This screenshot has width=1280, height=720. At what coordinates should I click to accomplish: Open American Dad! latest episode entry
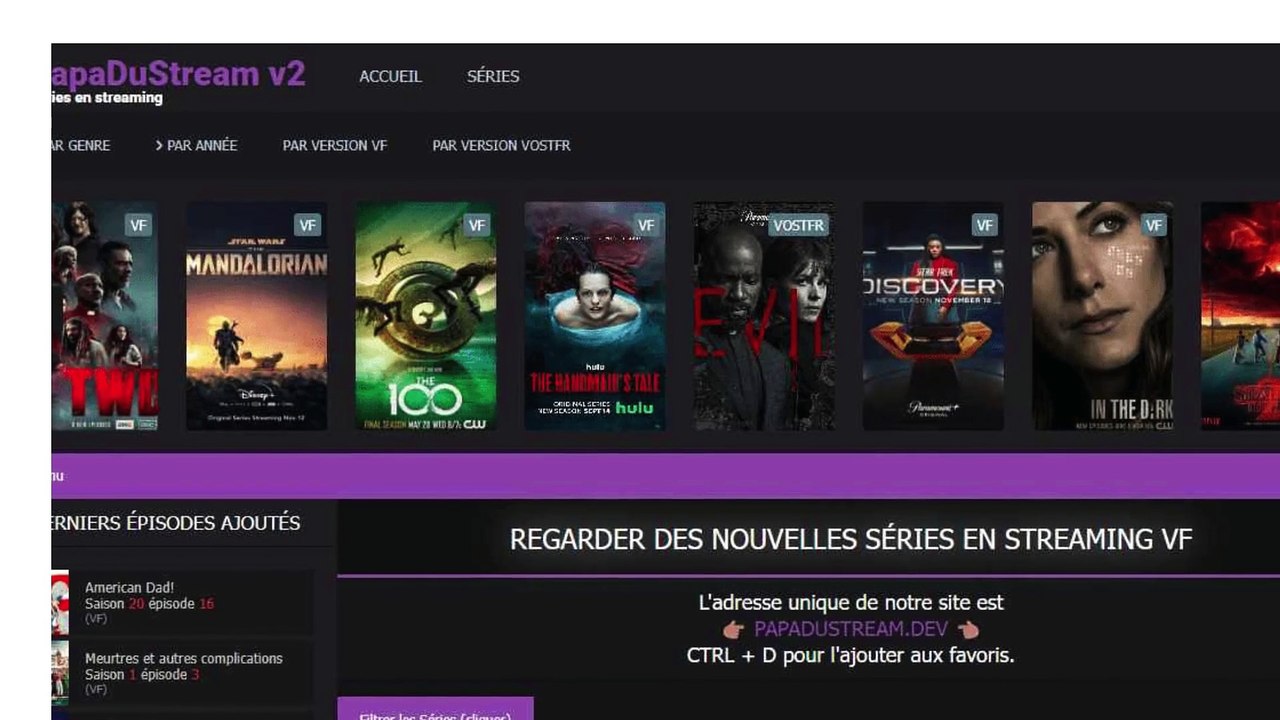click(182, 603)
